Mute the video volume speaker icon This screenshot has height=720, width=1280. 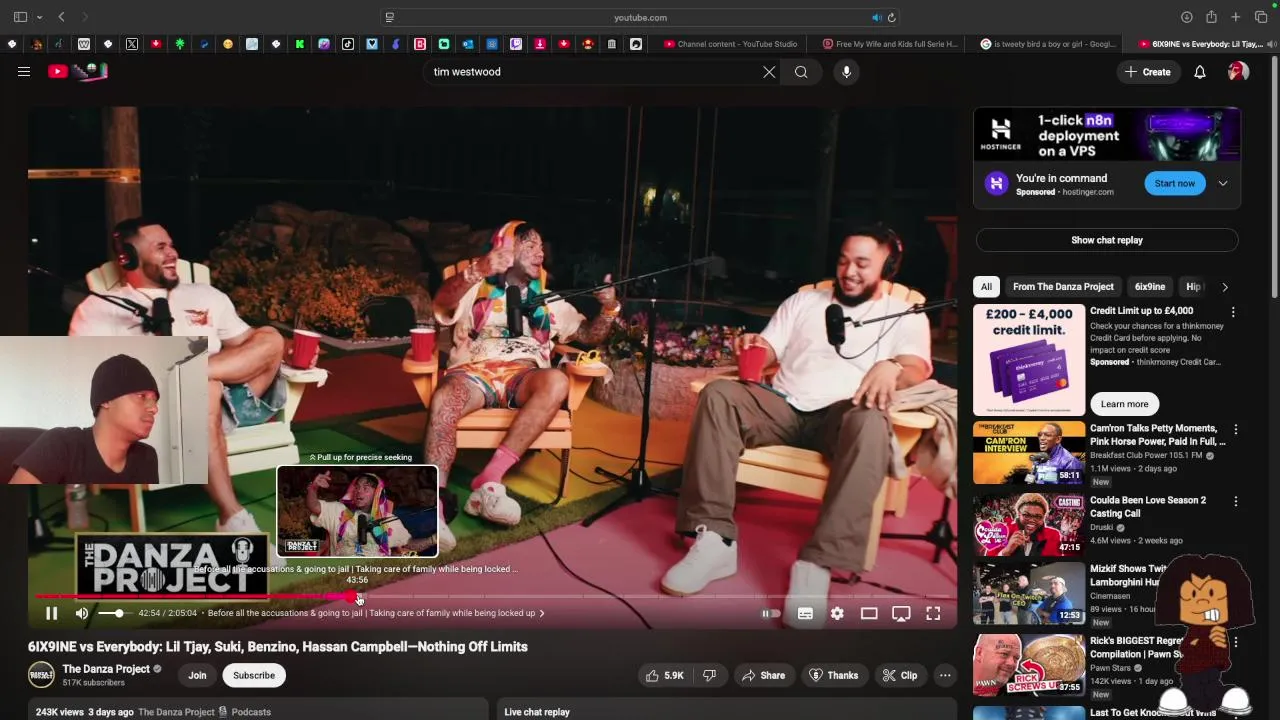pyautogui.click(x=82, y=613)
